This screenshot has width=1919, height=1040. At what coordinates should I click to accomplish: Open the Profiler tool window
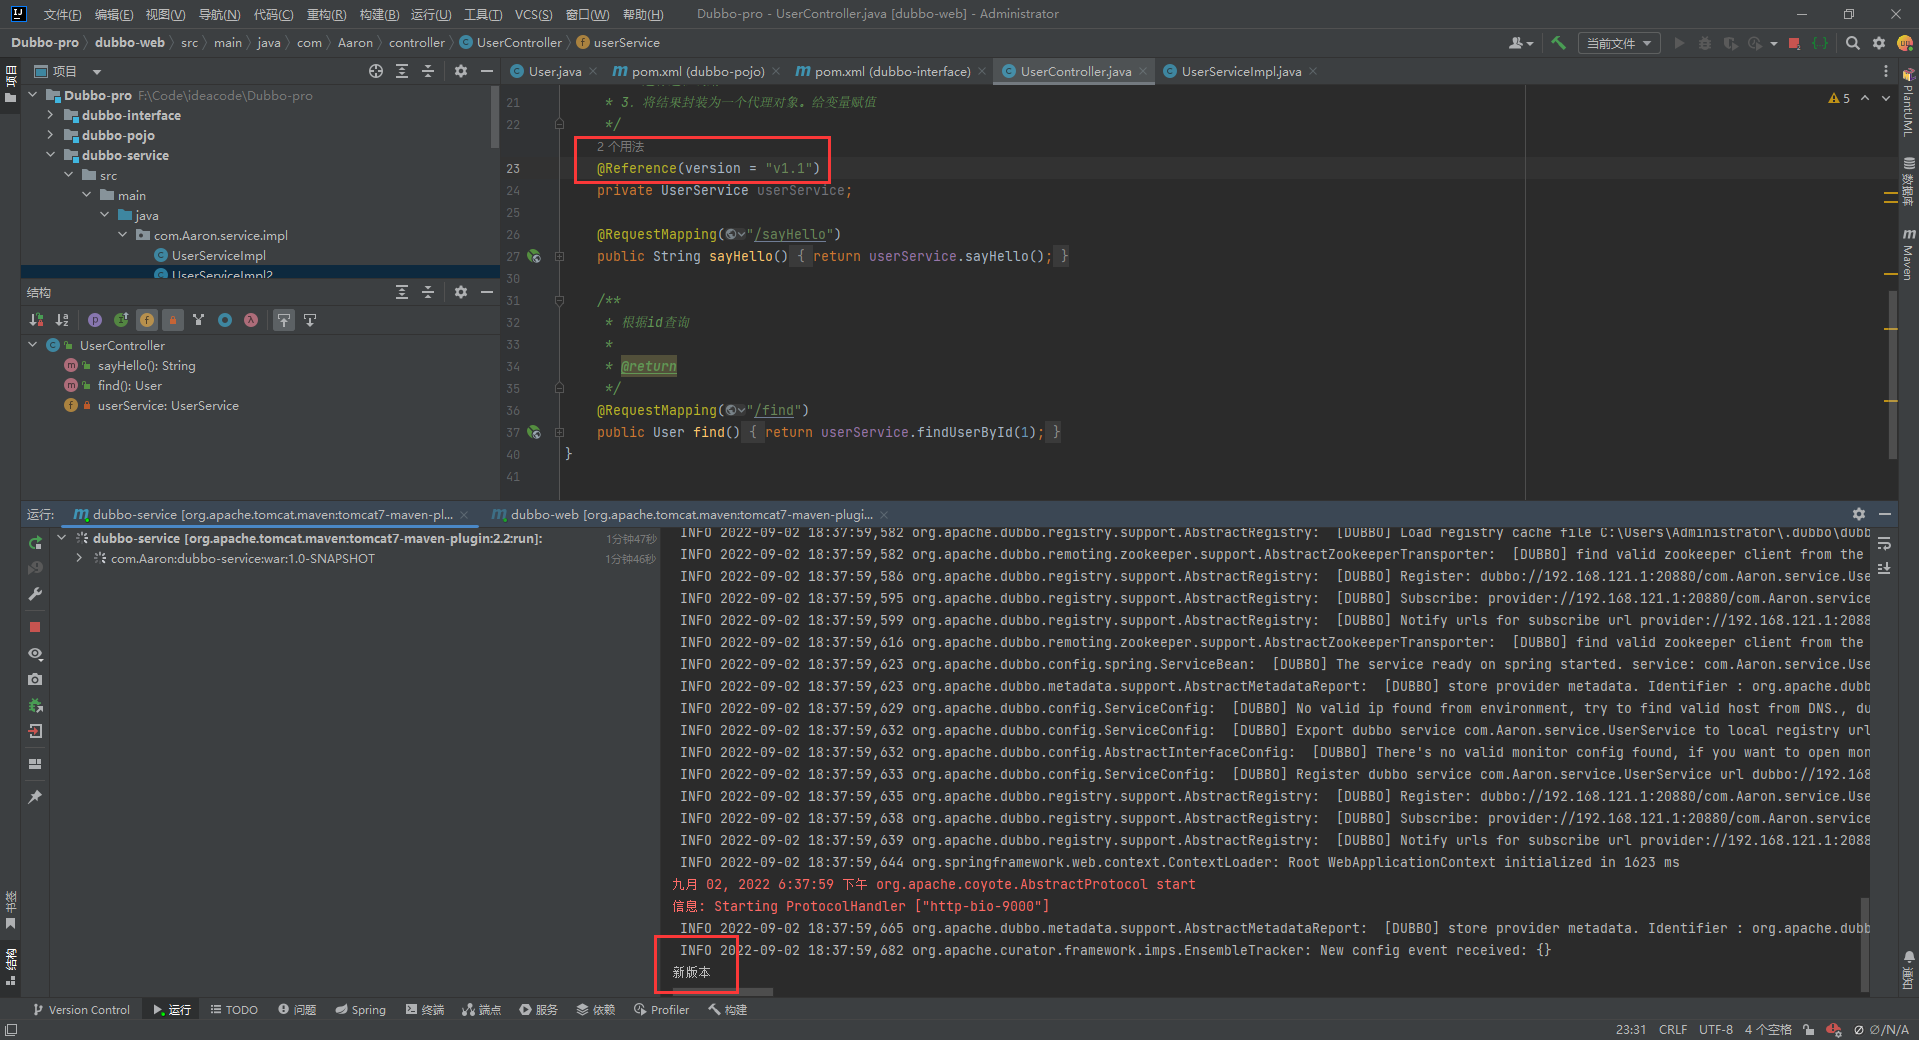click(662, 1009)
